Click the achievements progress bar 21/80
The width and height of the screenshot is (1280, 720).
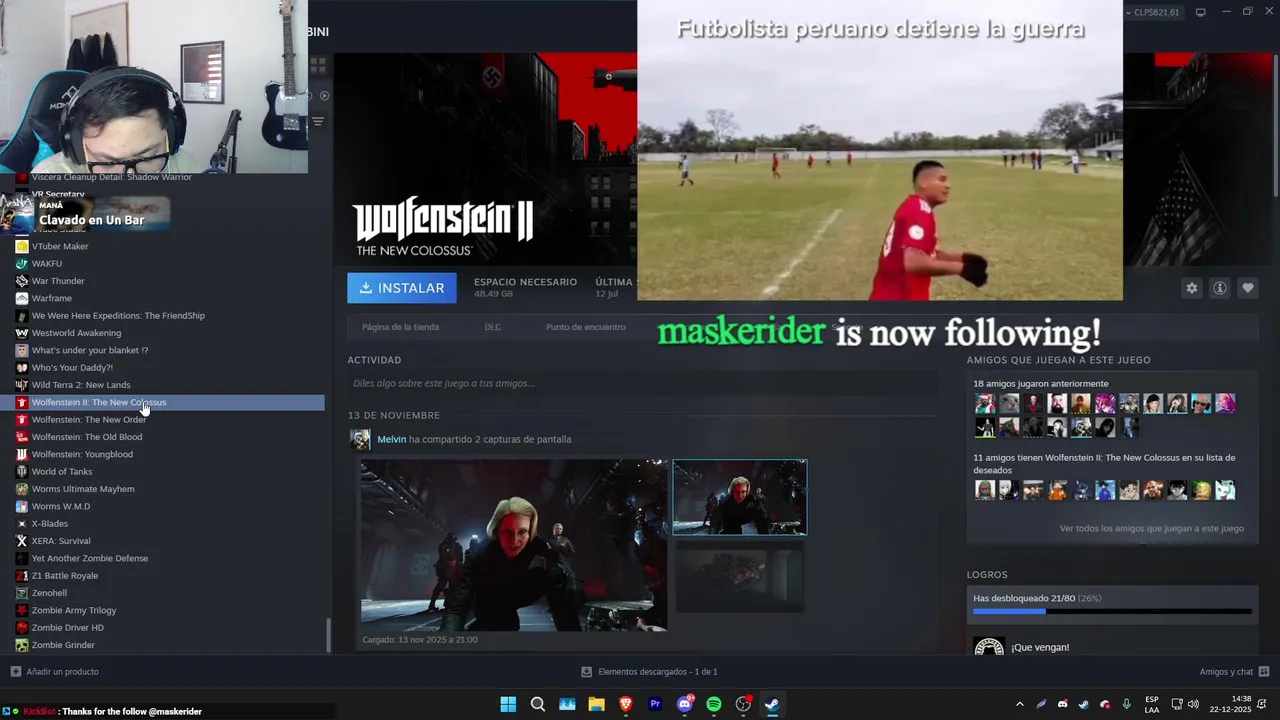tap(1112, 611)
